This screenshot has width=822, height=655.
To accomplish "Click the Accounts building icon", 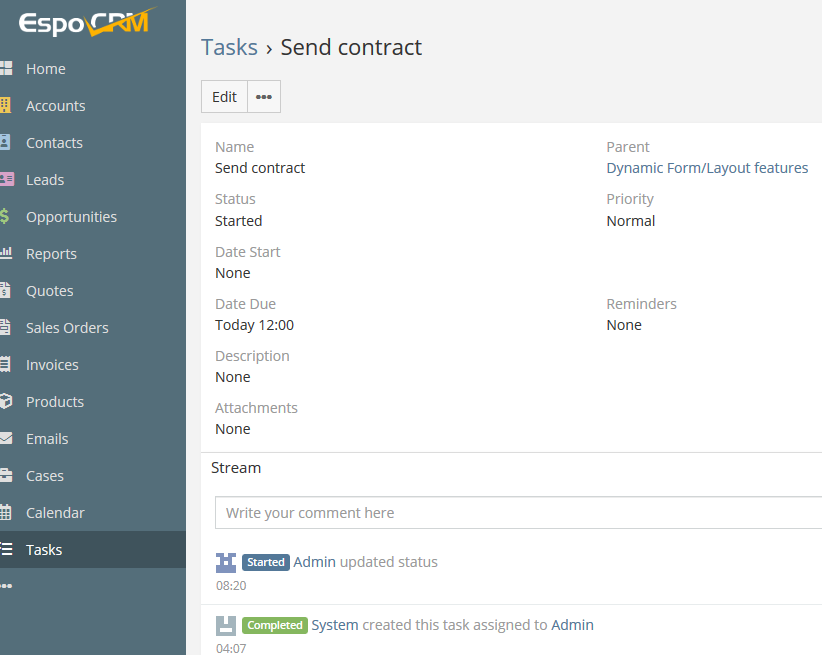I will click(x=6, y=106).
